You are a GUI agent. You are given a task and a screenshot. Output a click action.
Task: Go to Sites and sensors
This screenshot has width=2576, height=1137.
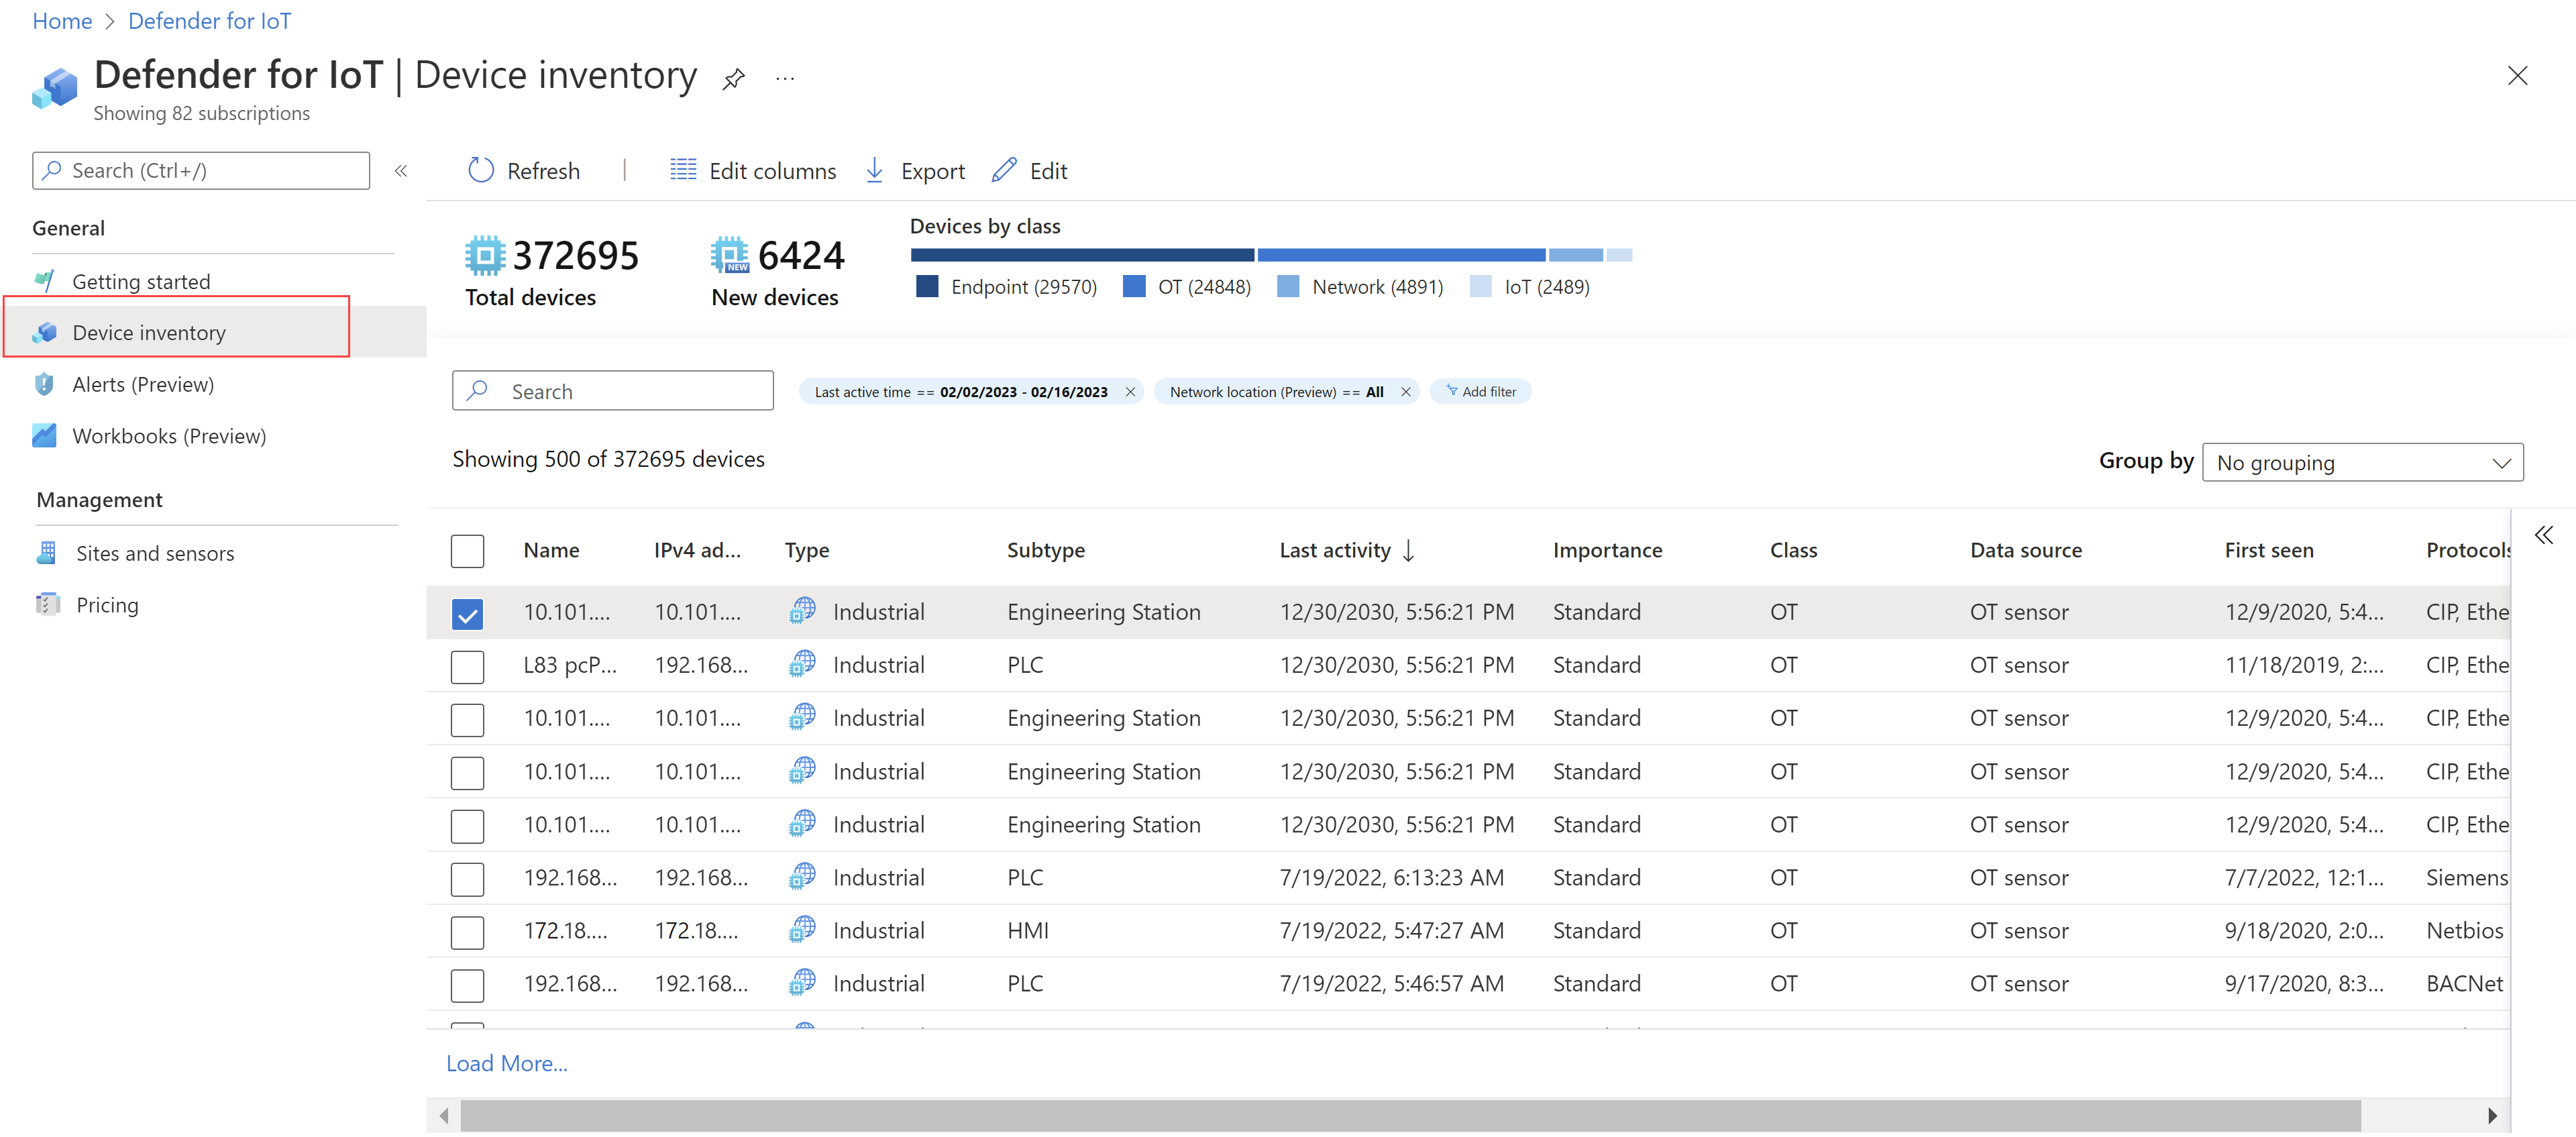pos(155,554)
